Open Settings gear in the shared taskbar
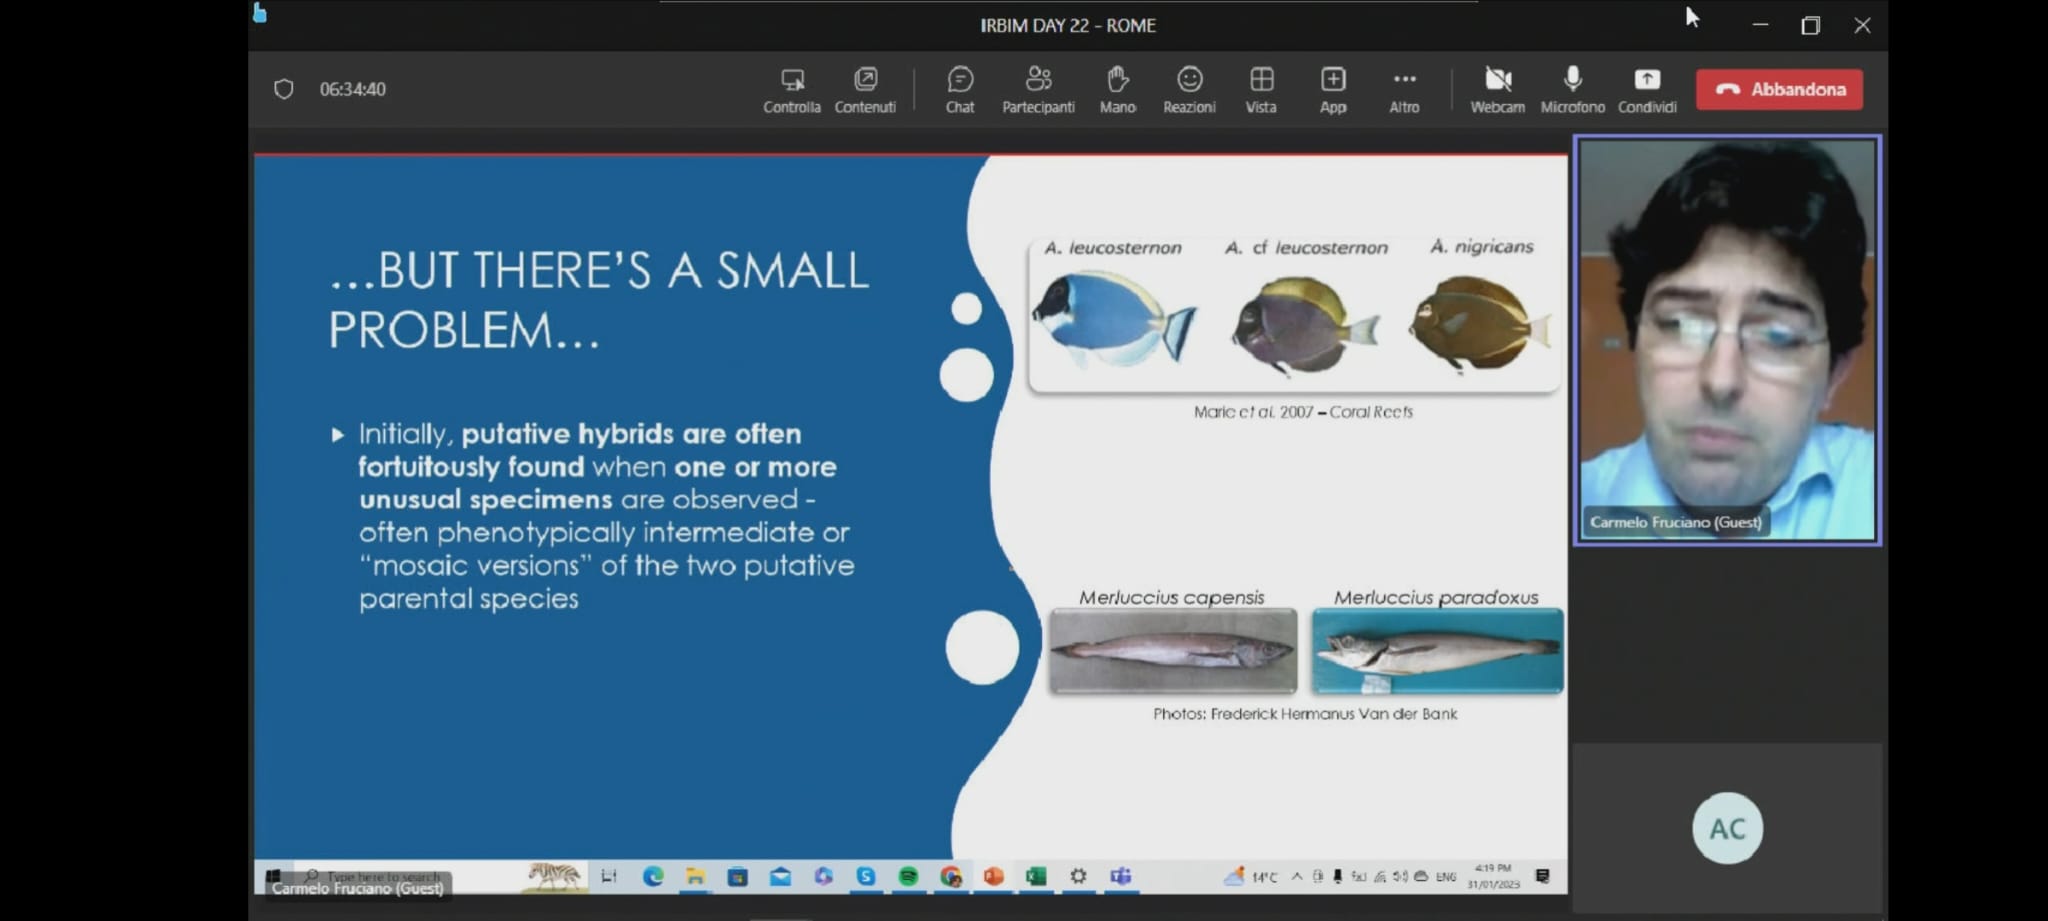Viewport: 2048px width, 921px height. point(1078,876)
